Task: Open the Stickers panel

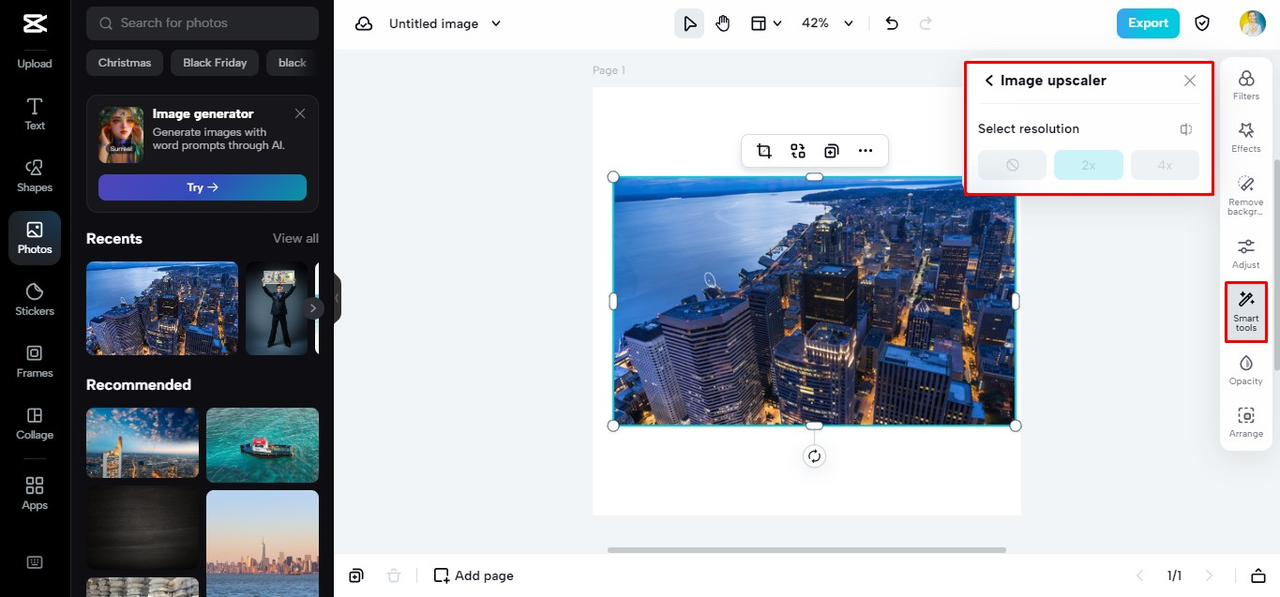Action: 34,300
